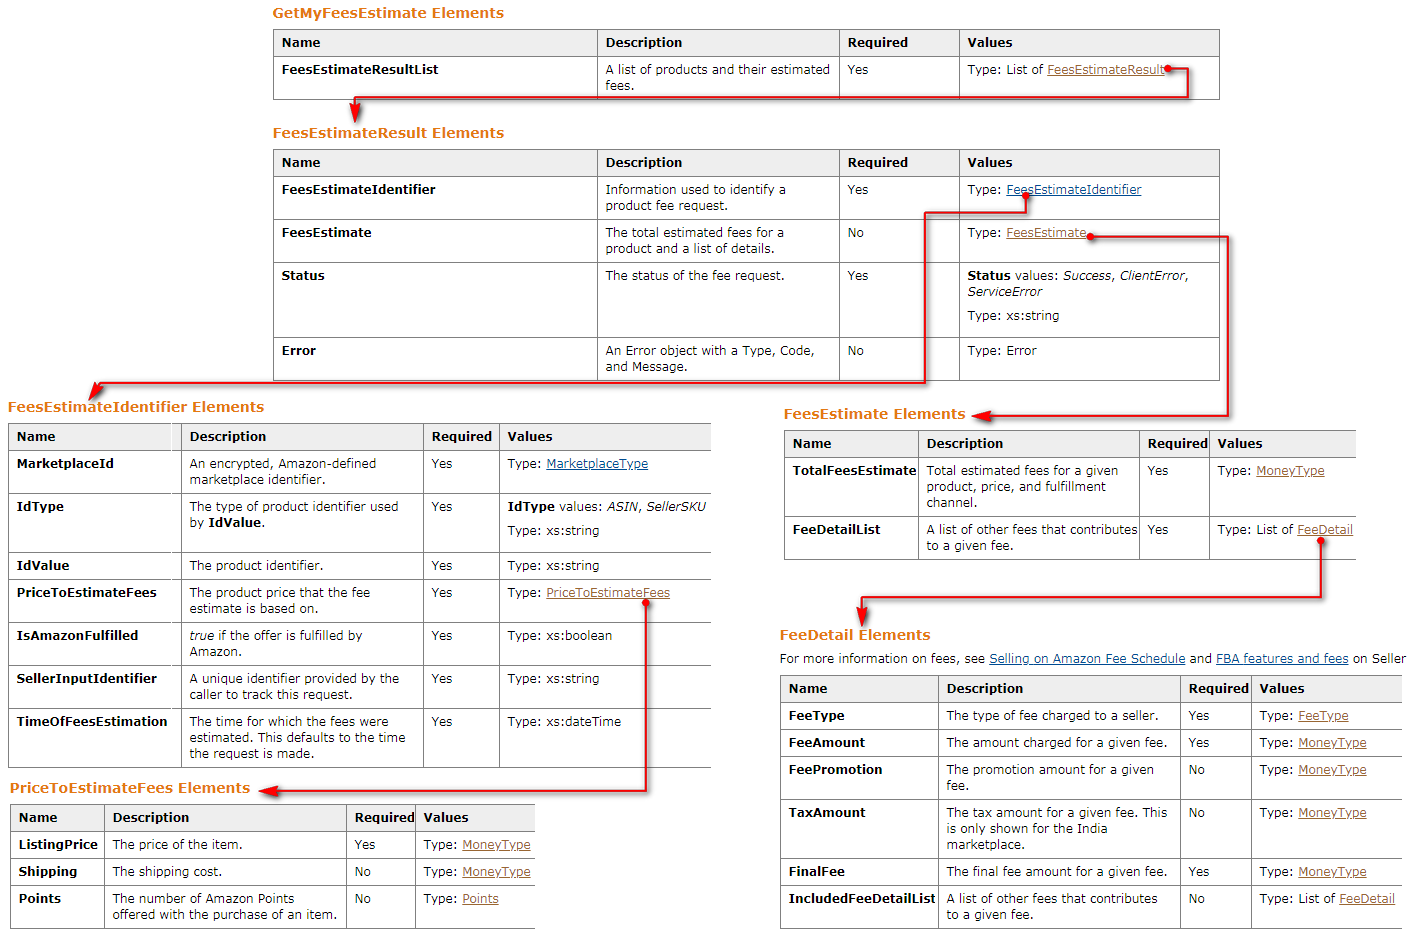This screenshot has width=1428, height=935.
Task: Click the FeesEstimateResult Elements heading
Action: [388, 133]
